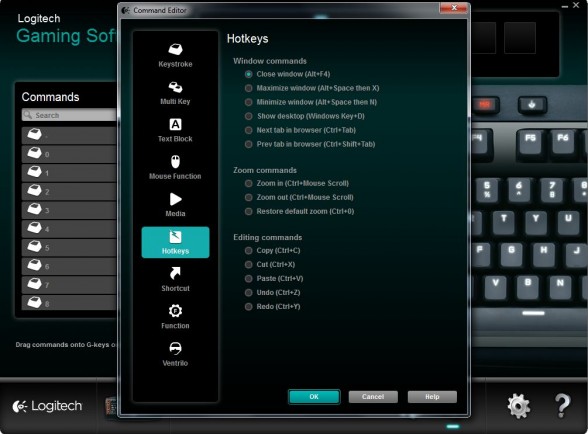Open Help from the Command Editor
The width and height of the screenshot is (588, 434).
(432, 397)
